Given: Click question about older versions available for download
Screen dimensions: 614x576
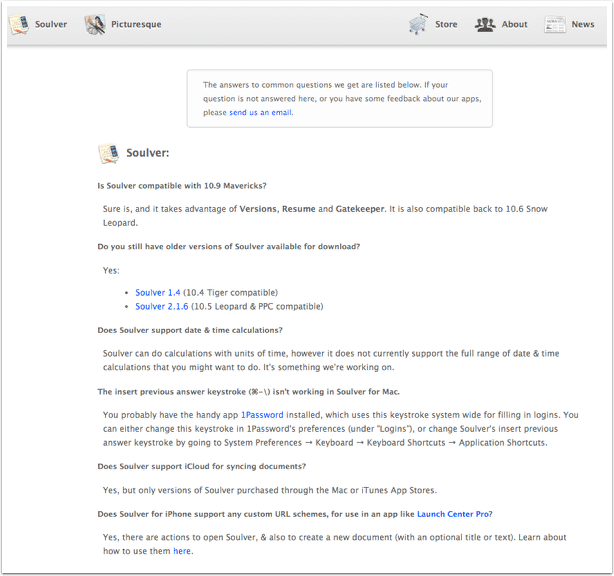Looking at the screenshot, I should pos(229,247).
